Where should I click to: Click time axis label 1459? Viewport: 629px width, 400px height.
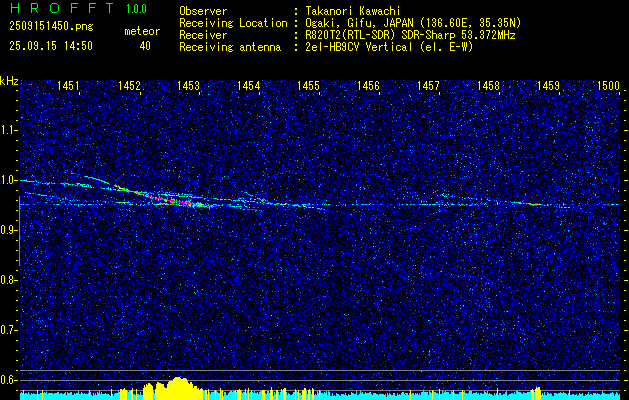[548, 85]
